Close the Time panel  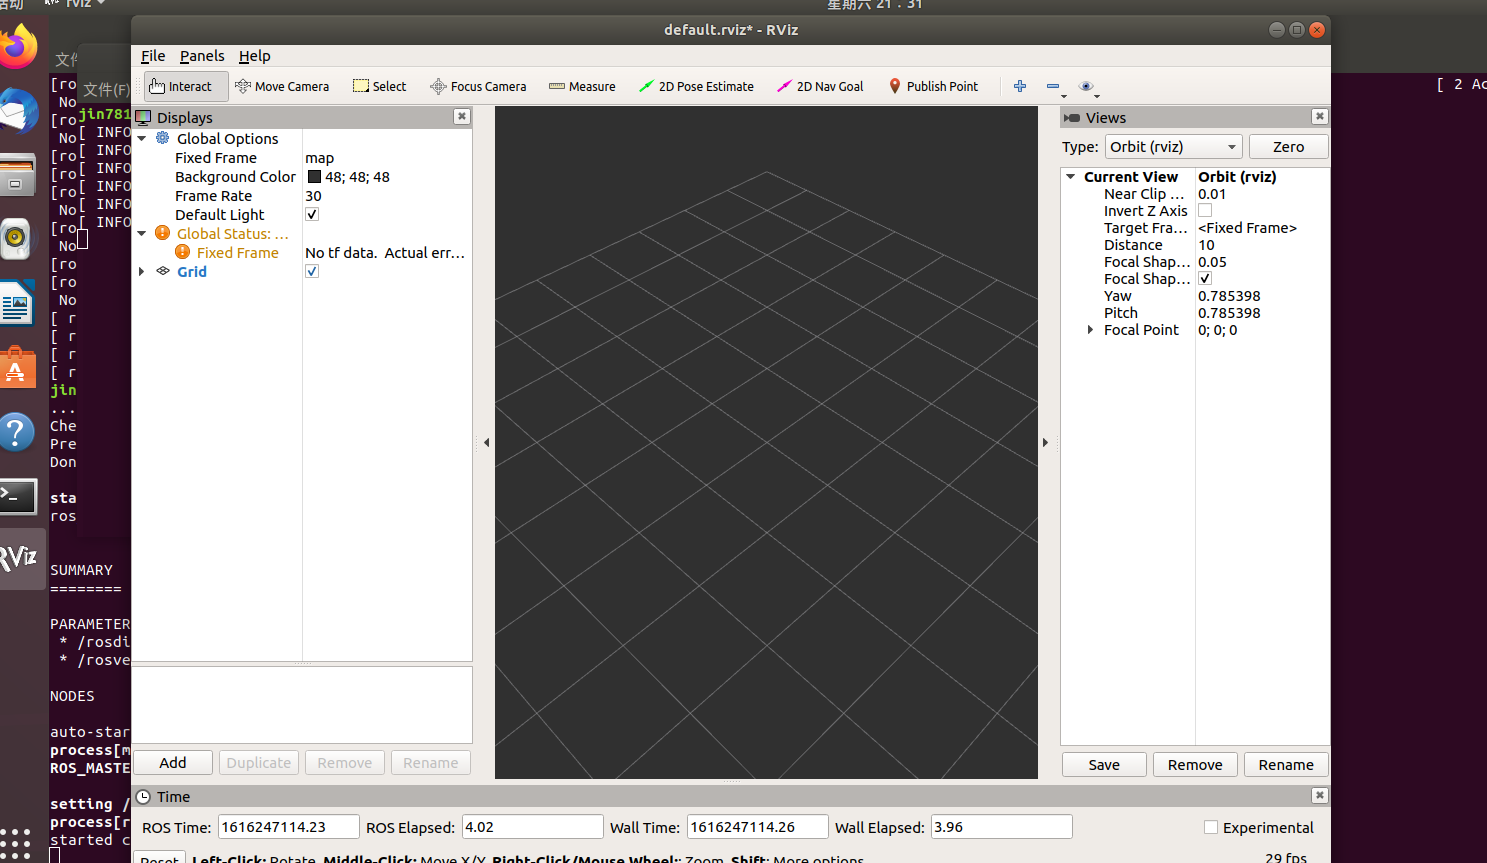[1319, 795]
